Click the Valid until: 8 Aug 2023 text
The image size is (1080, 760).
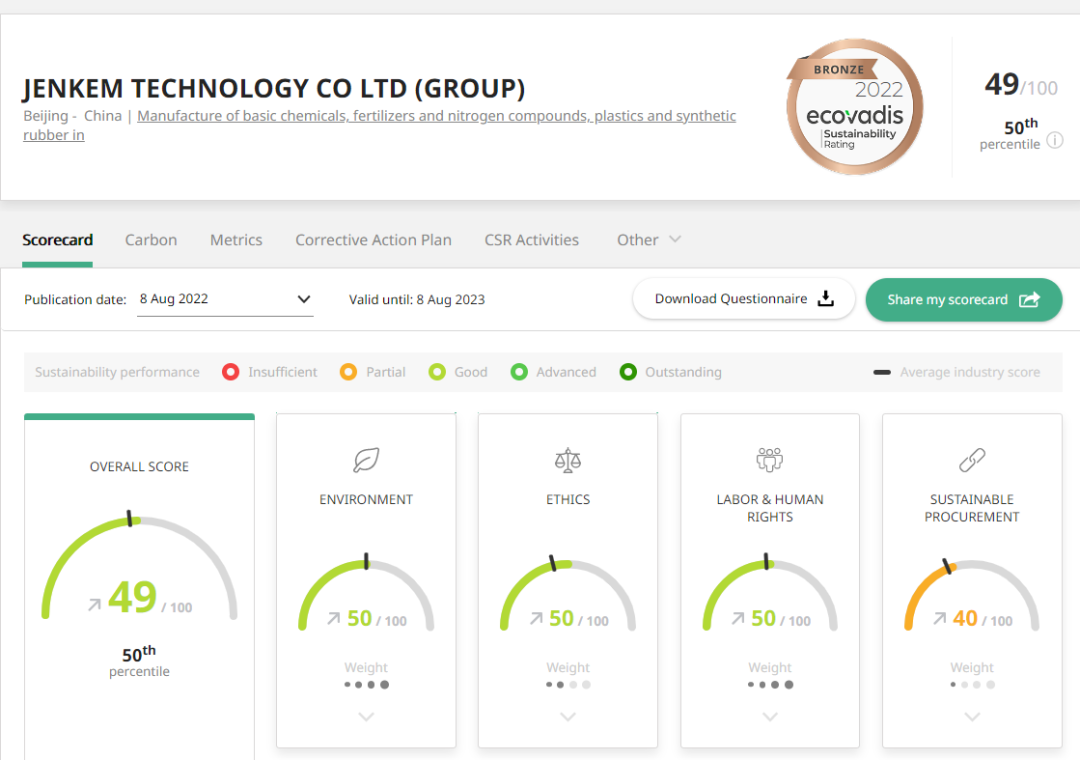coord(417,300)
